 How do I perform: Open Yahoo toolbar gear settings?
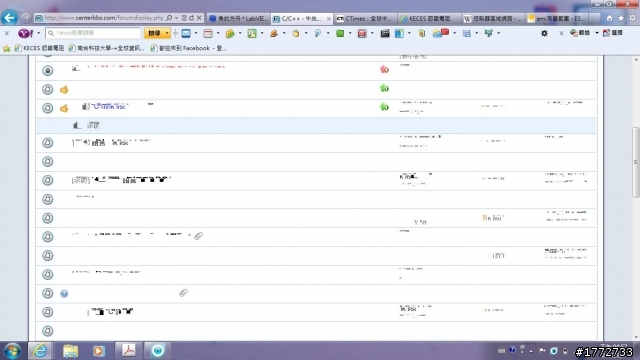click(544, 33)
